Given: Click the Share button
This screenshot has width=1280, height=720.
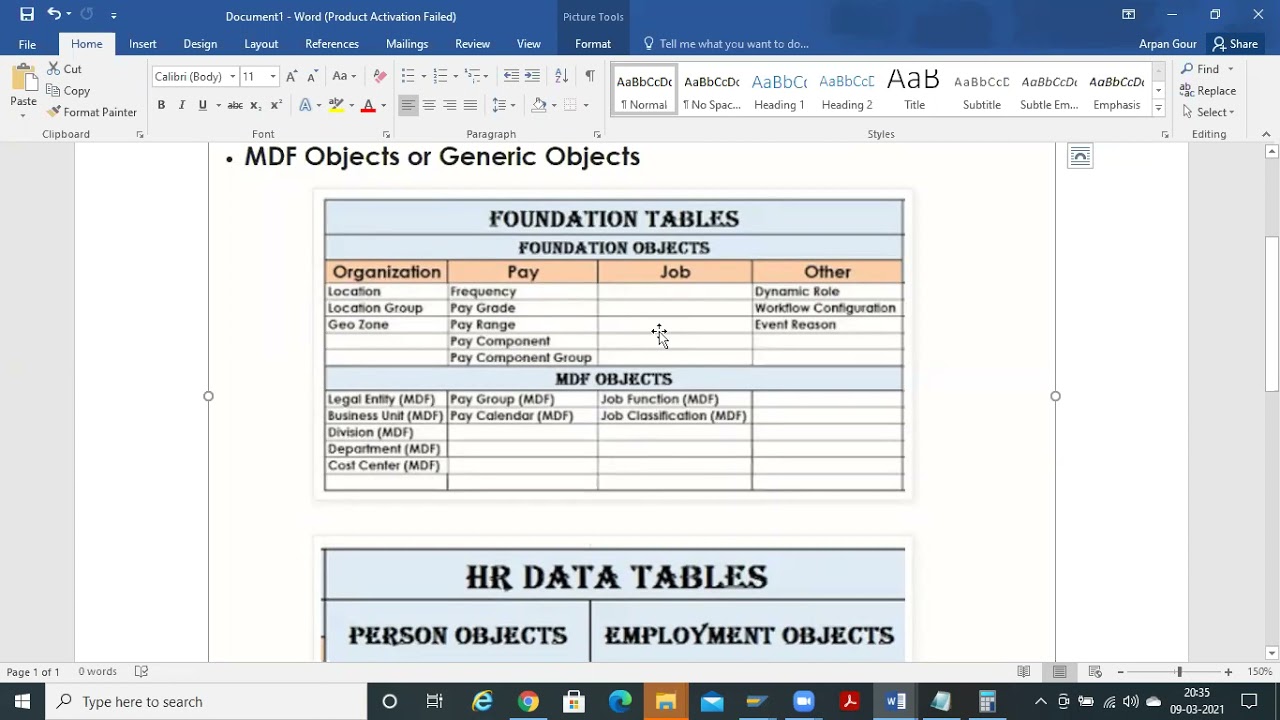Looking at the screenshot, I should [1235, 44].
